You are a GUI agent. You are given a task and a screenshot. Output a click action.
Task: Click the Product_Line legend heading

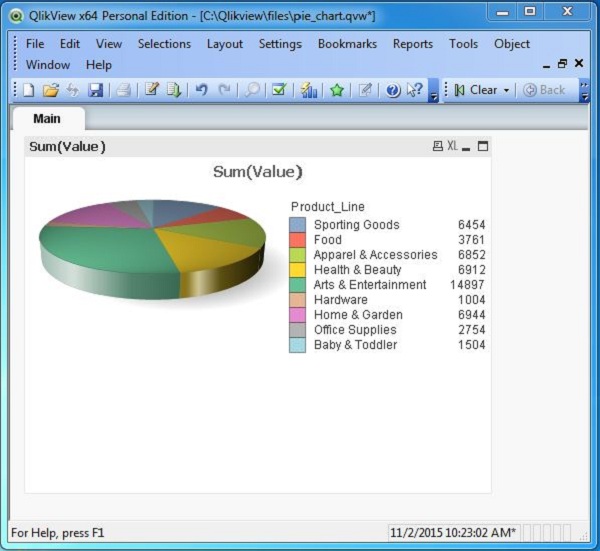(x=328, y=207)
